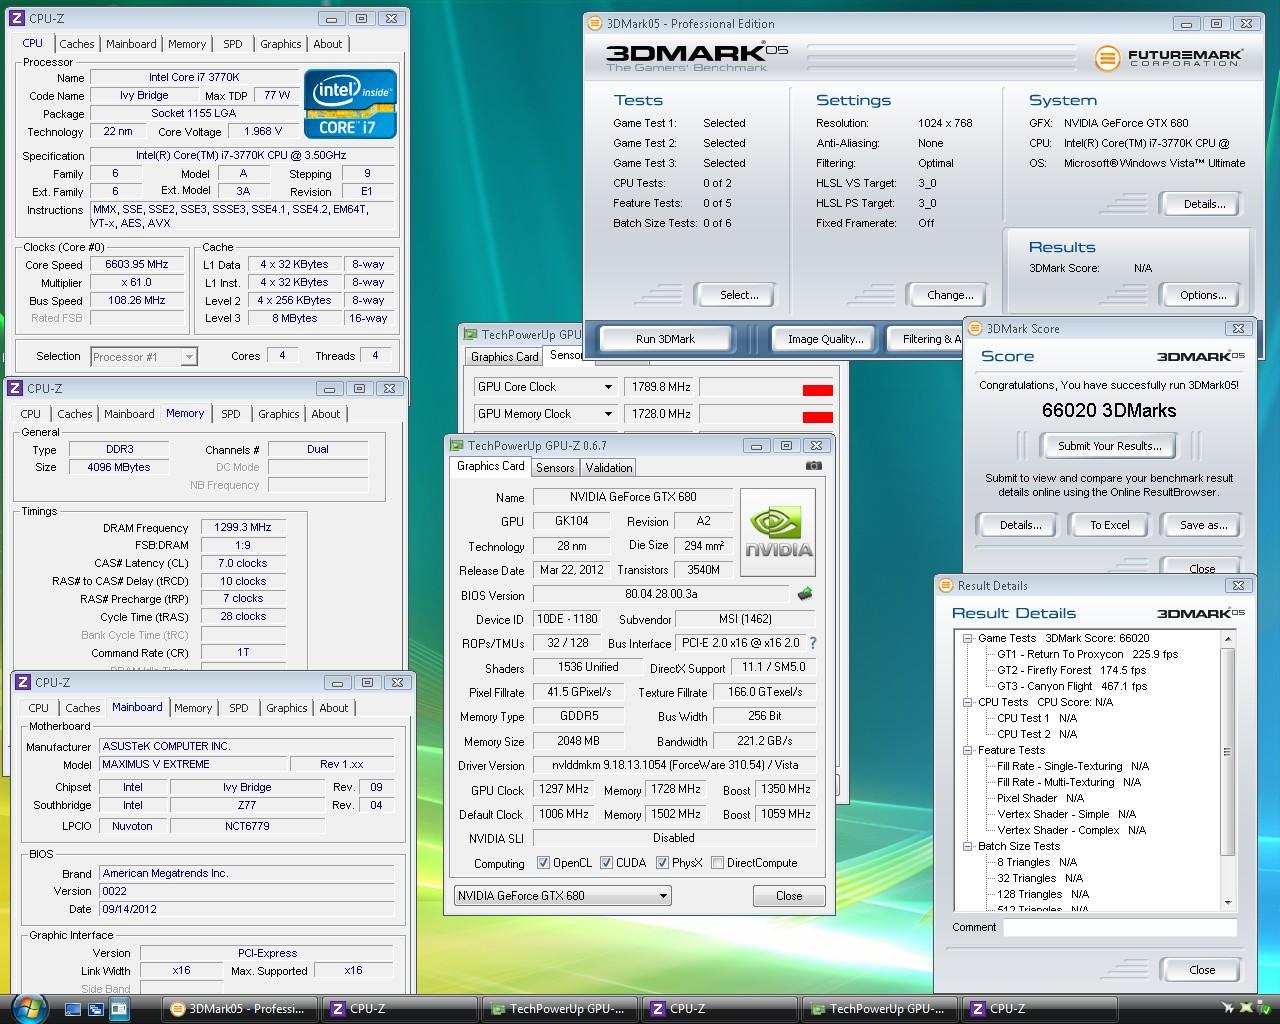Click the Submit Your Results button
This screenshot has height=1024, width=1280.
pos(1109,446)
